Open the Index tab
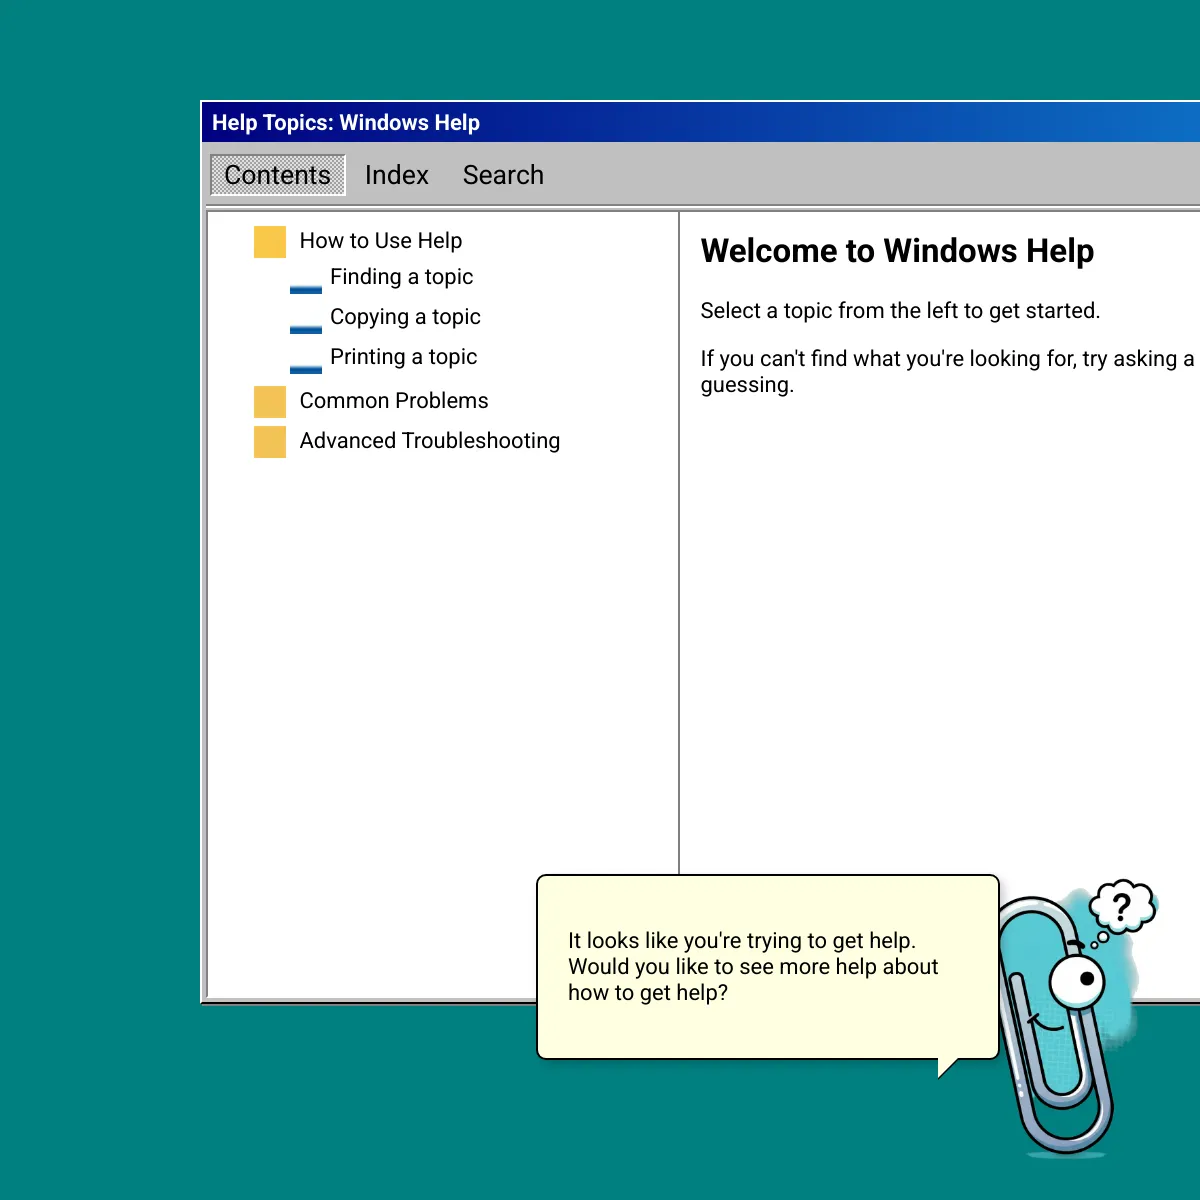This screenshot has height=1200, width=1200. tap(397, 175)
